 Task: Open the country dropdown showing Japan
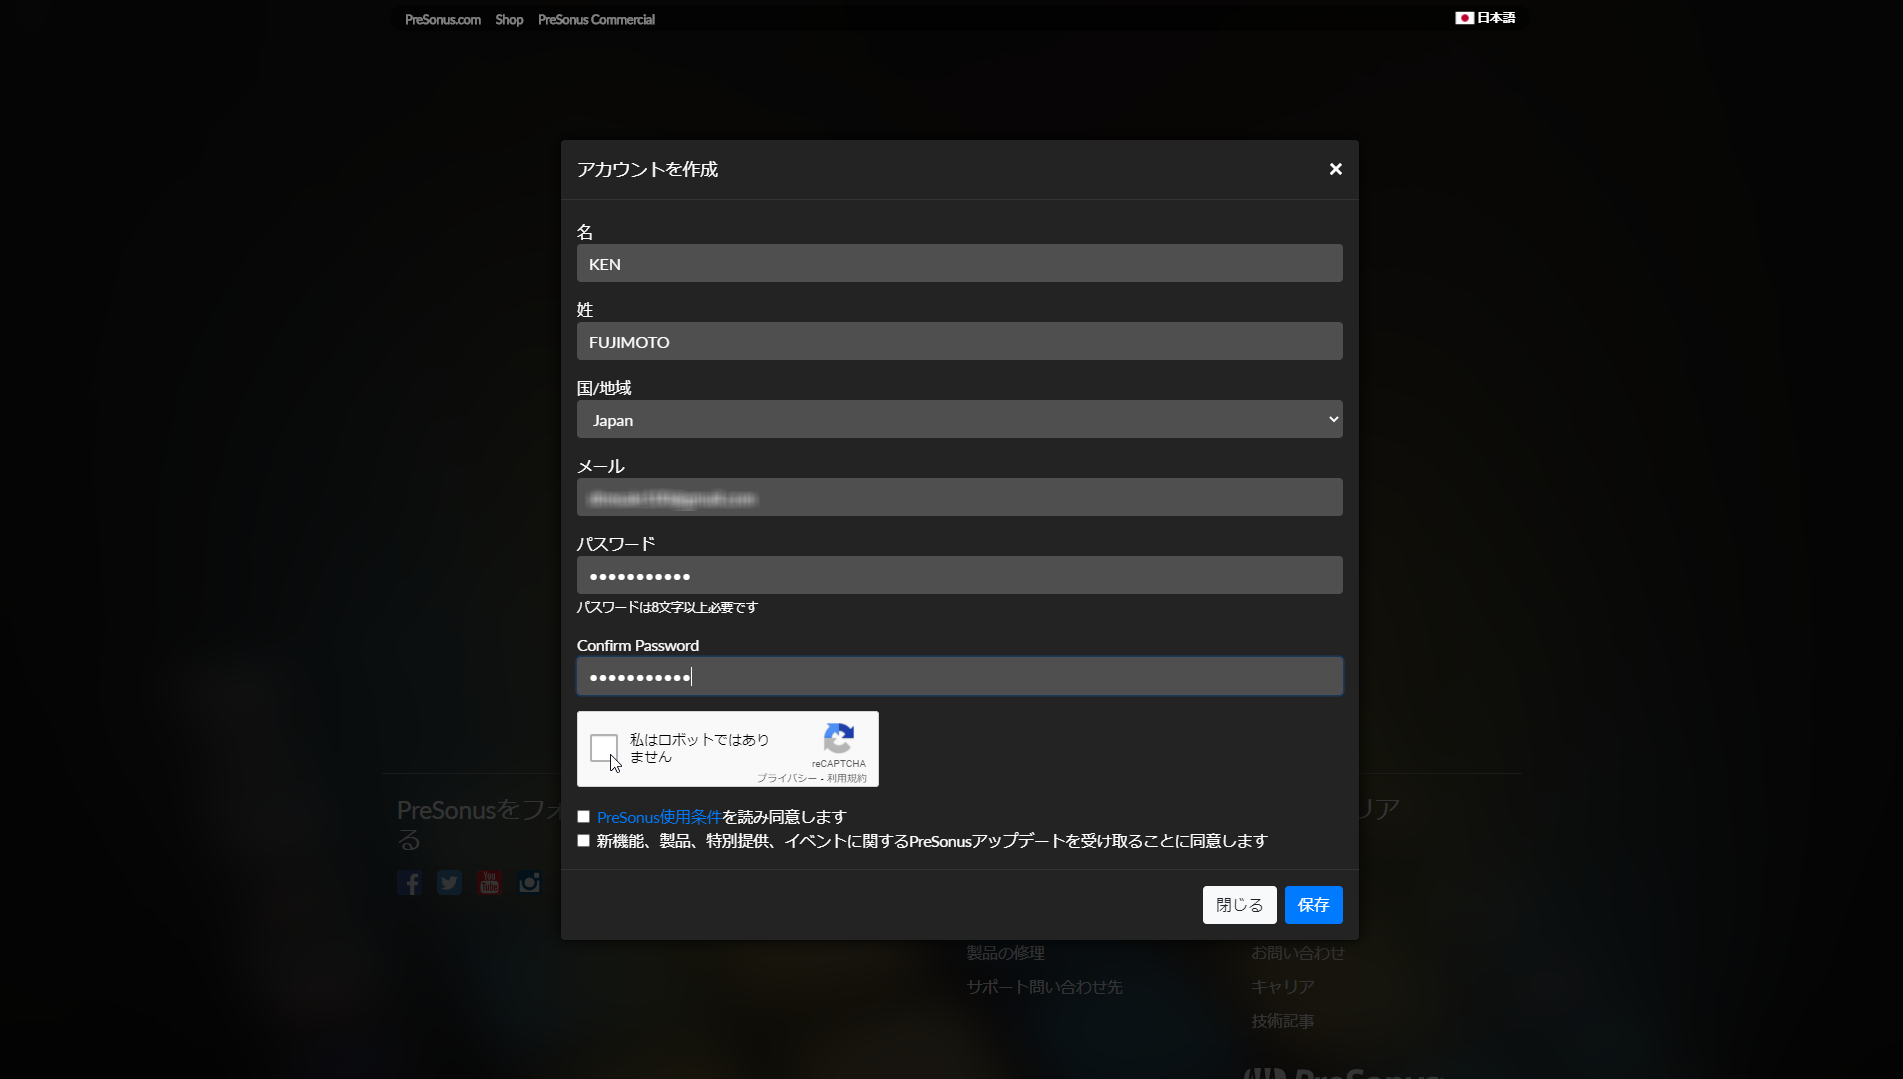click(x=959, y=419)
